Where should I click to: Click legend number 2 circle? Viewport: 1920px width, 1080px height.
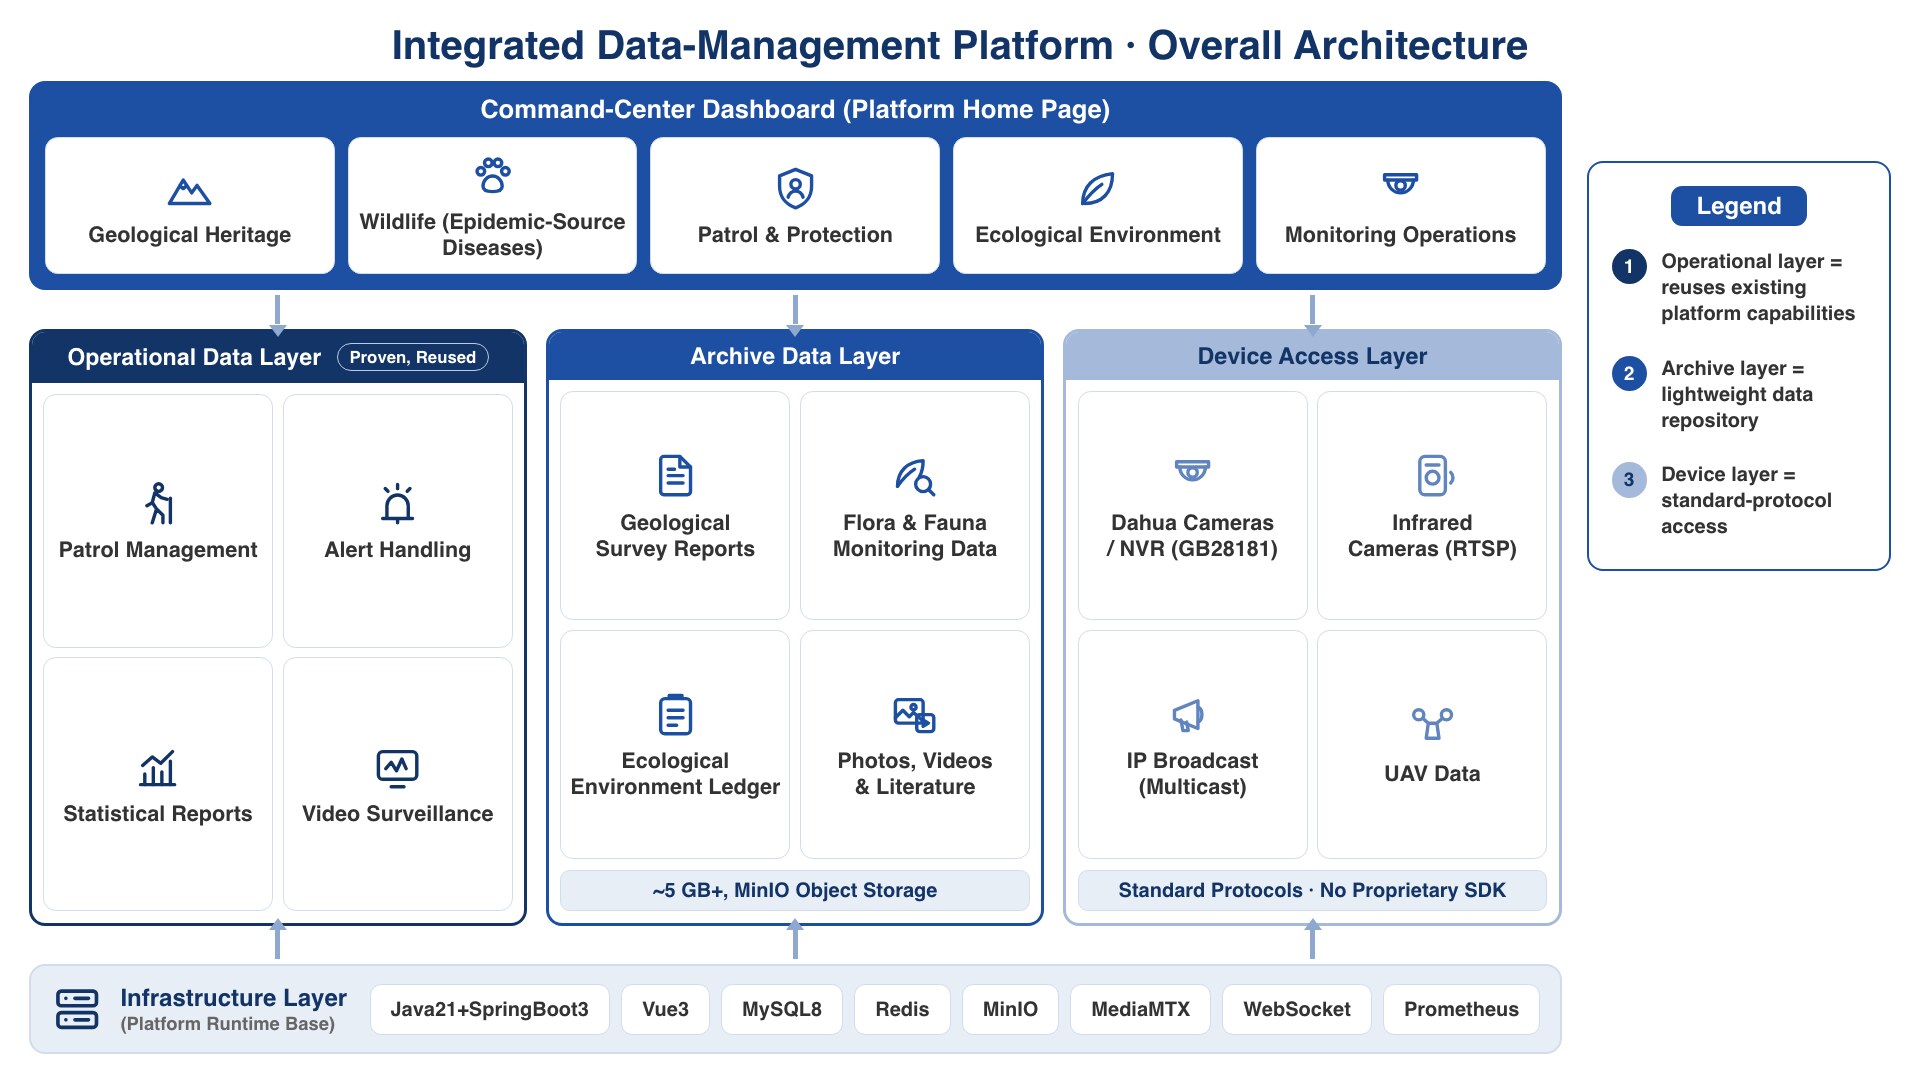pos(1629,373)
